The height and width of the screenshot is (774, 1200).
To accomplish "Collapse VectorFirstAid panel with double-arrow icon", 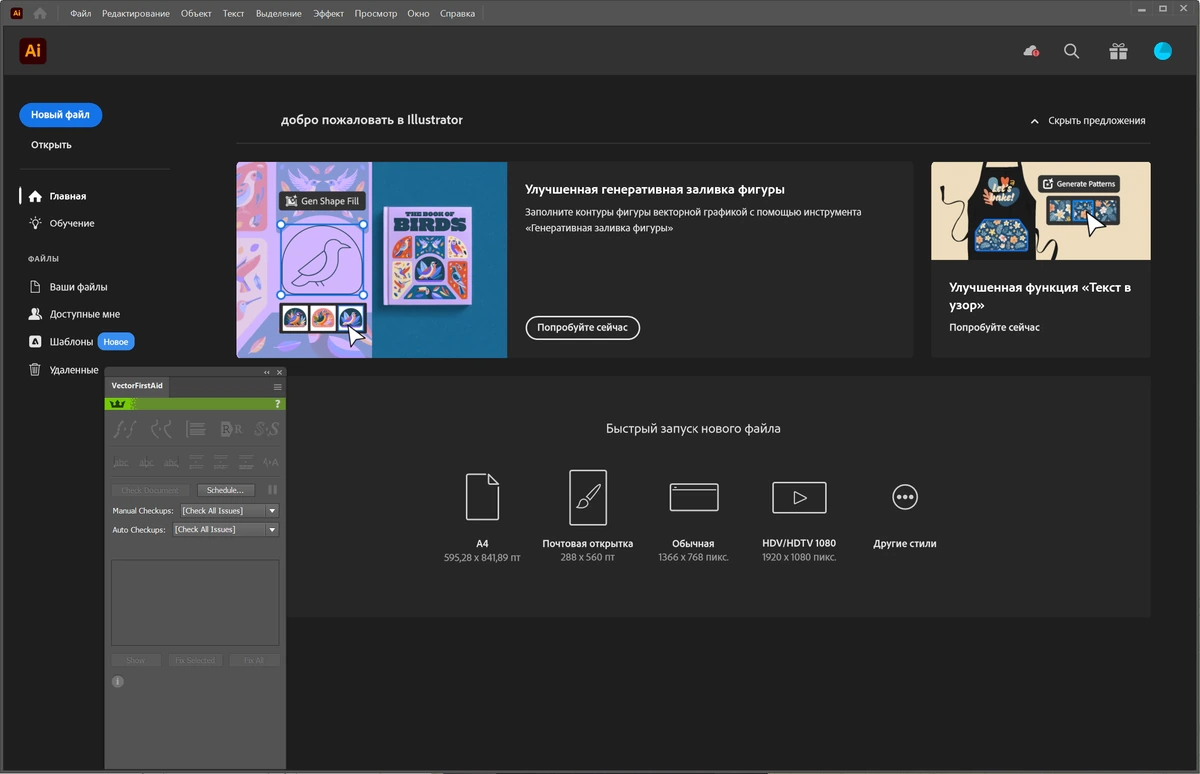I will tap(267, 372).
